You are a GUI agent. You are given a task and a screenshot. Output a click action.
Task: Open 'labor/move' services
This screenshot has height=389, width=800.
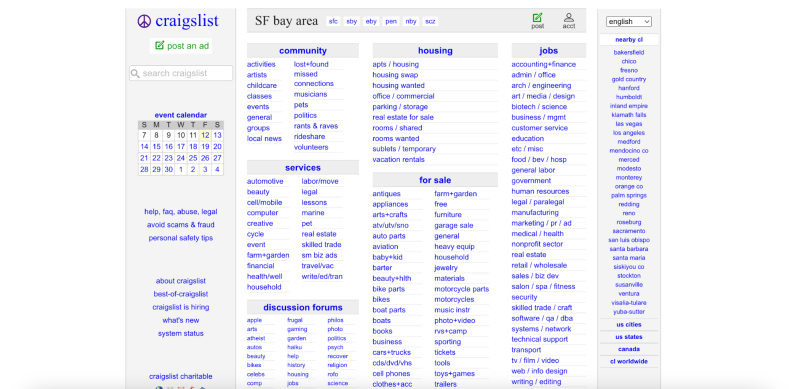pyautogui.click(x=320, y=182)
